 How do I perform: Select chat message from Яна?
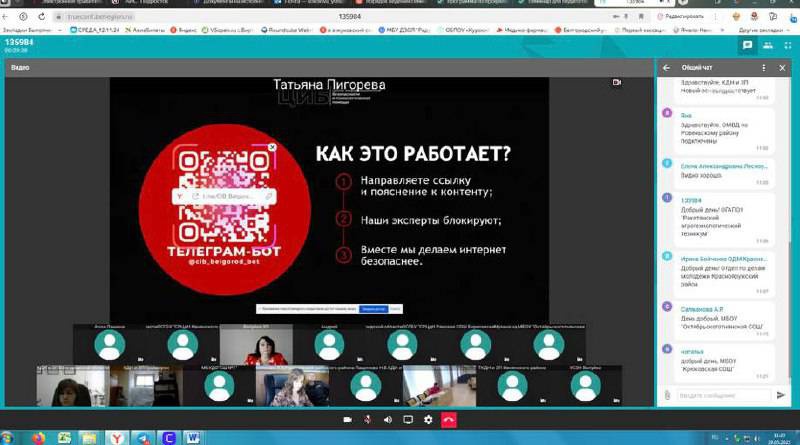pyautogui.click(x=724, y=131)
